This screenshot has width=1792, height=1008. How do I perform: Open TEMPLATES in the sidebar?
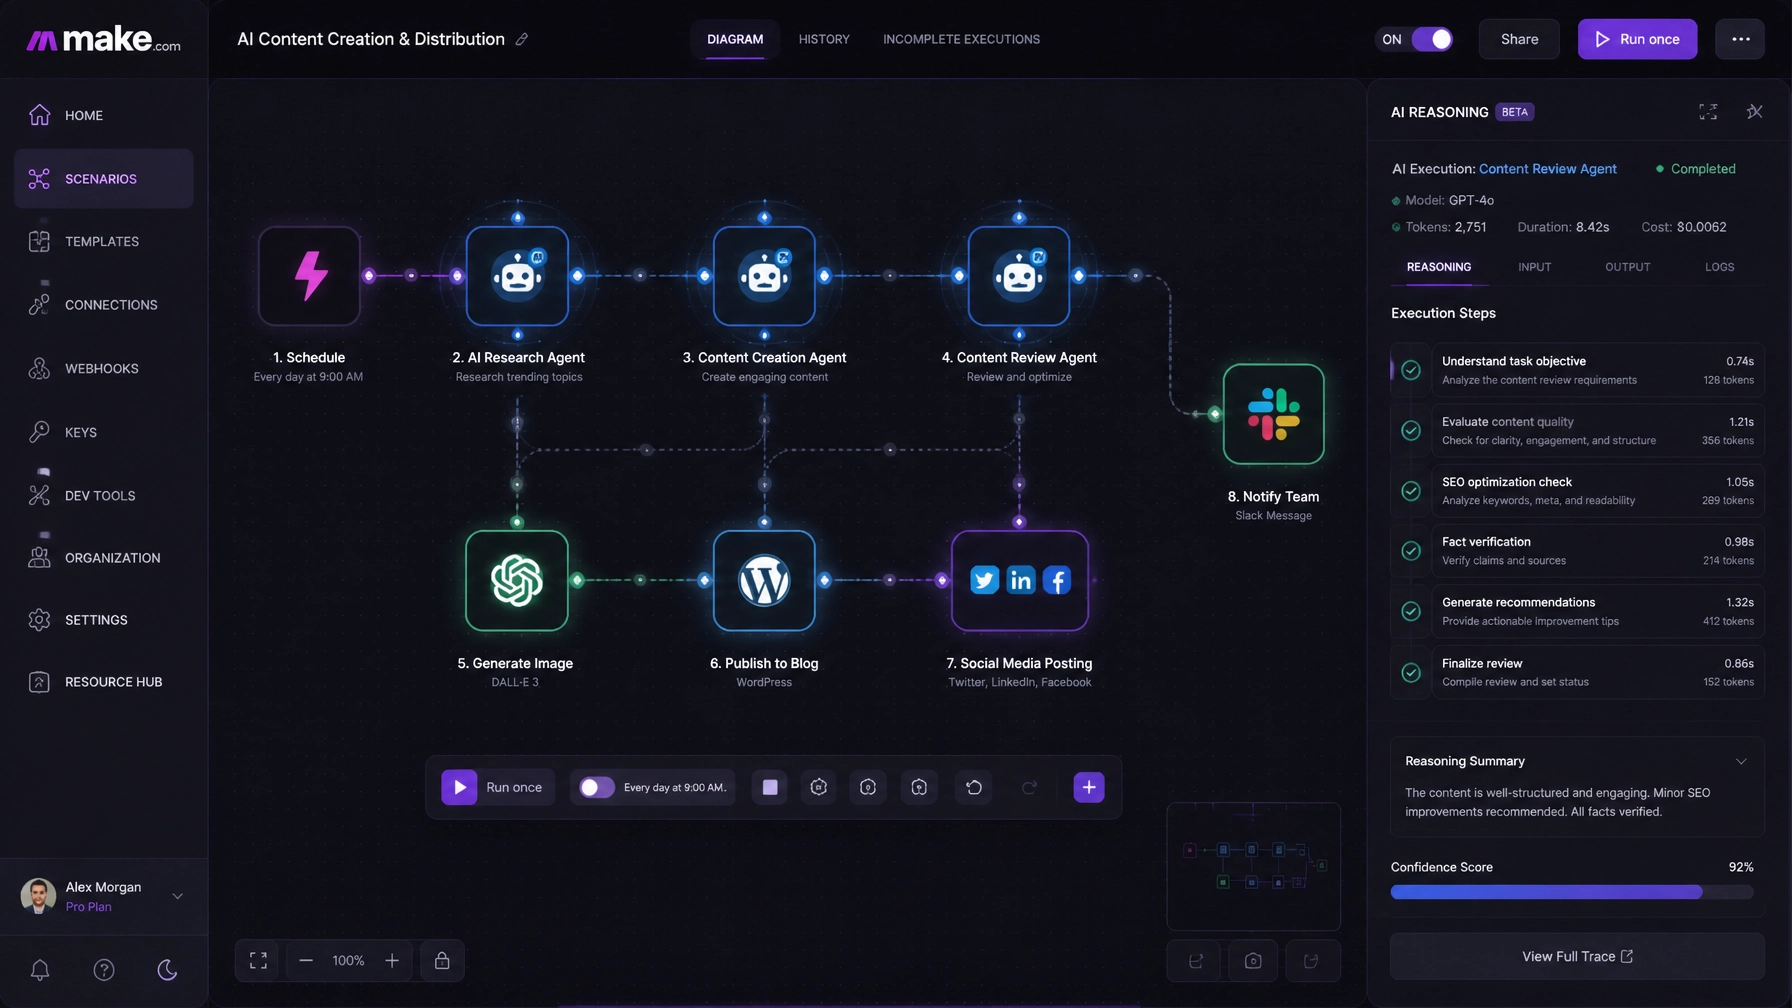click(x=104, y=241)
